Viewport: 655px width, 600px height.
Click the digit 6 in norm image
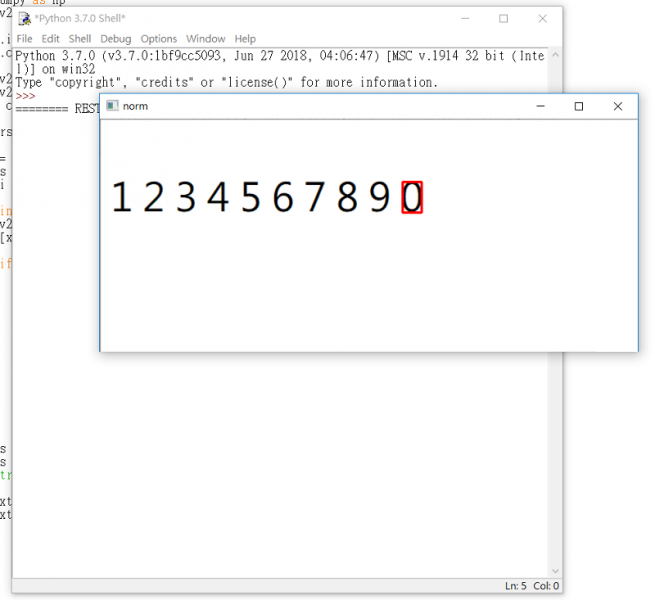tap(283, 197)
